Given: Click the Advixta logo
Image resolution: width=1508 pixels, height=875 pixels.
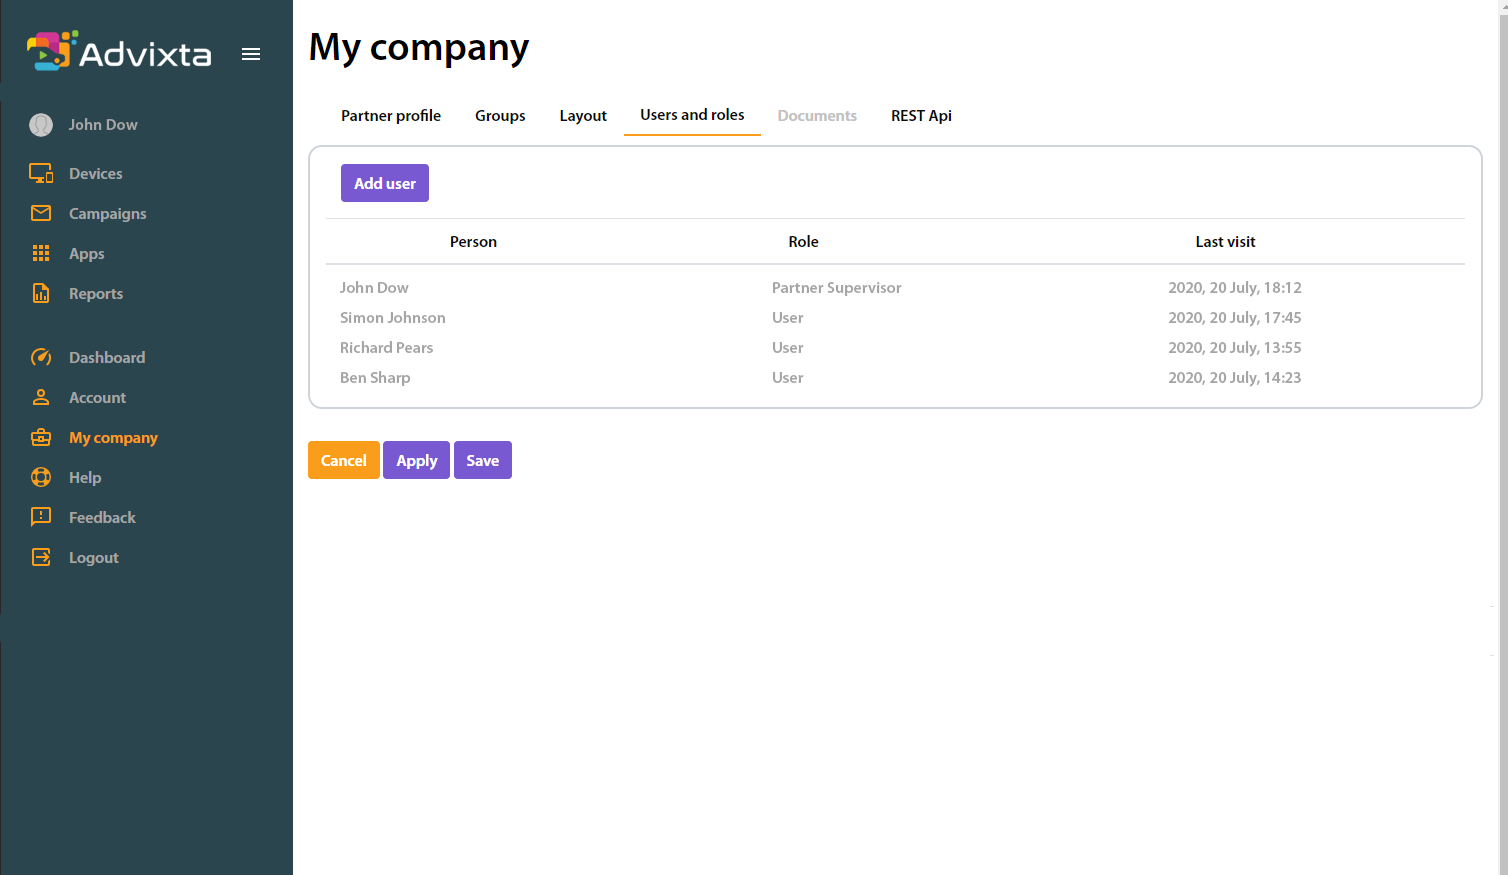Looking at the screenshot, I should click(119, 52).
